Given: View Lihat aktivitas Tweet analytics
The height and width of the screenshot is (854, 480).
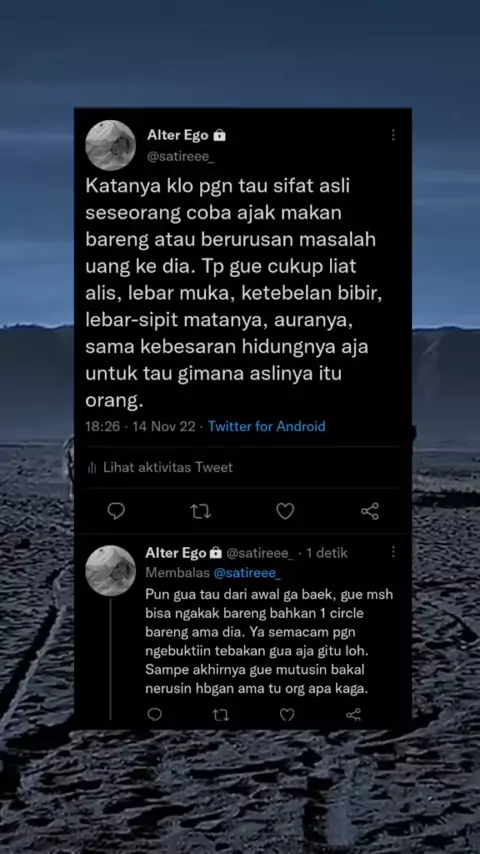Looking at the screenshot, I should click(160, 467).
